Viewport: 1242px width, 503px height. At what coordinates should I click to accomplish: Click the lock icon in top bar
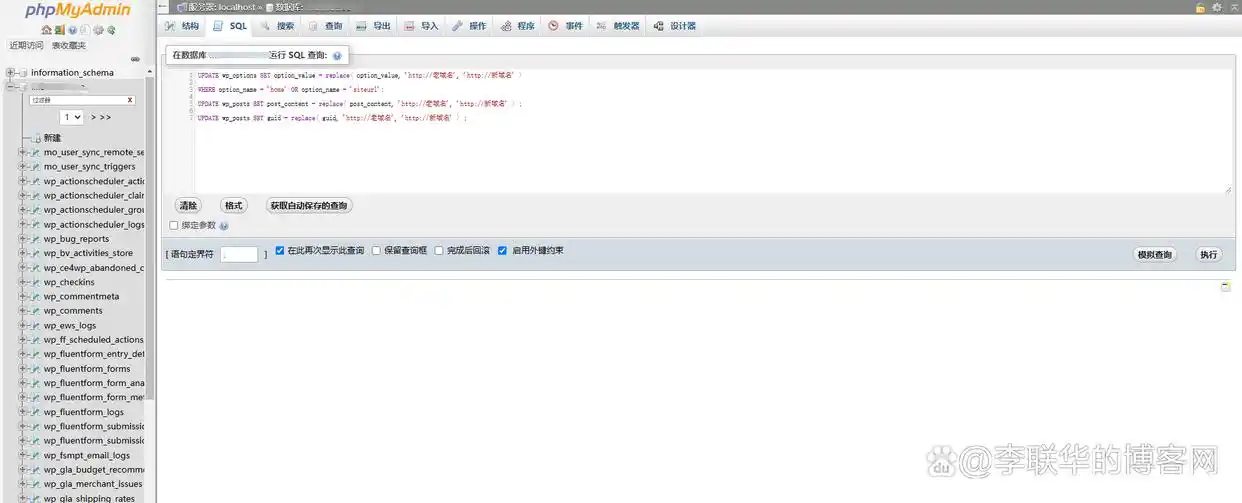pos(1200,7)
